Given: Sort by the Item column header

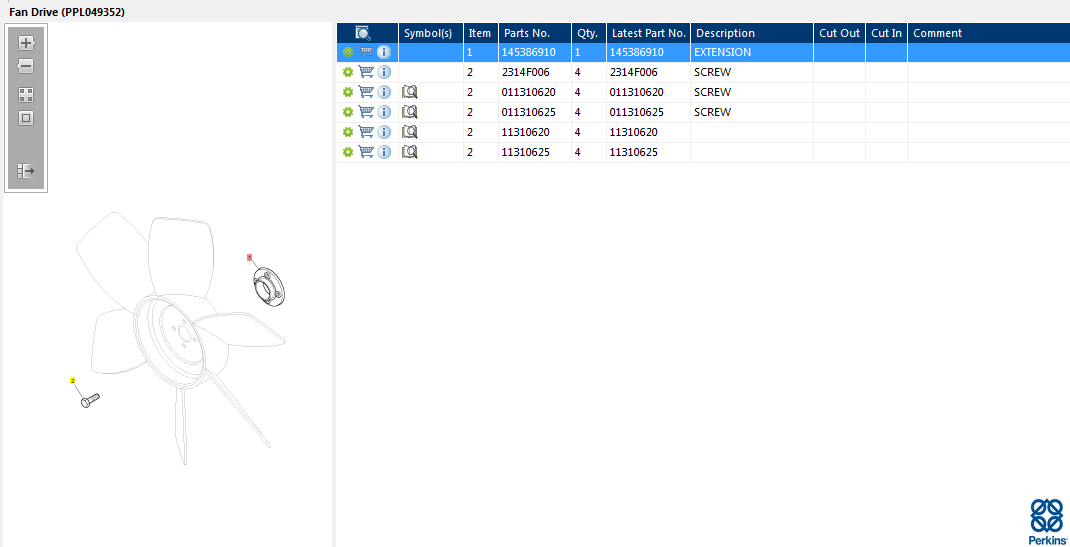Looking at the screenshot, I should [481, 33].
